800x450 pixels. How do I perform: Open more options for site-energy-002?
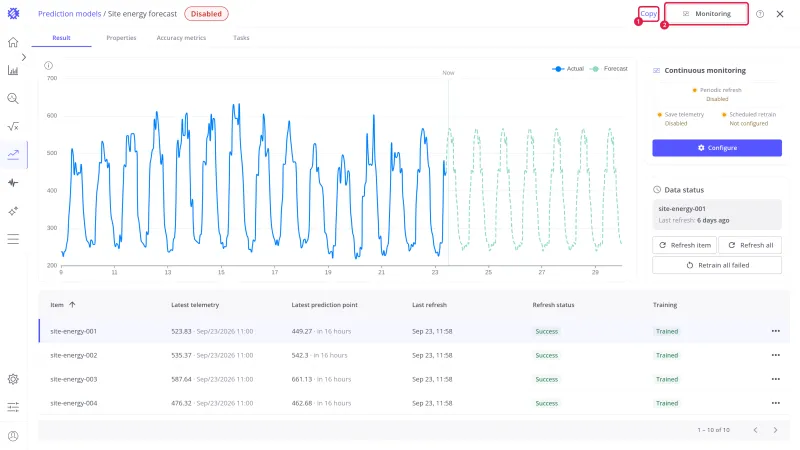click(x=776, y=355)
